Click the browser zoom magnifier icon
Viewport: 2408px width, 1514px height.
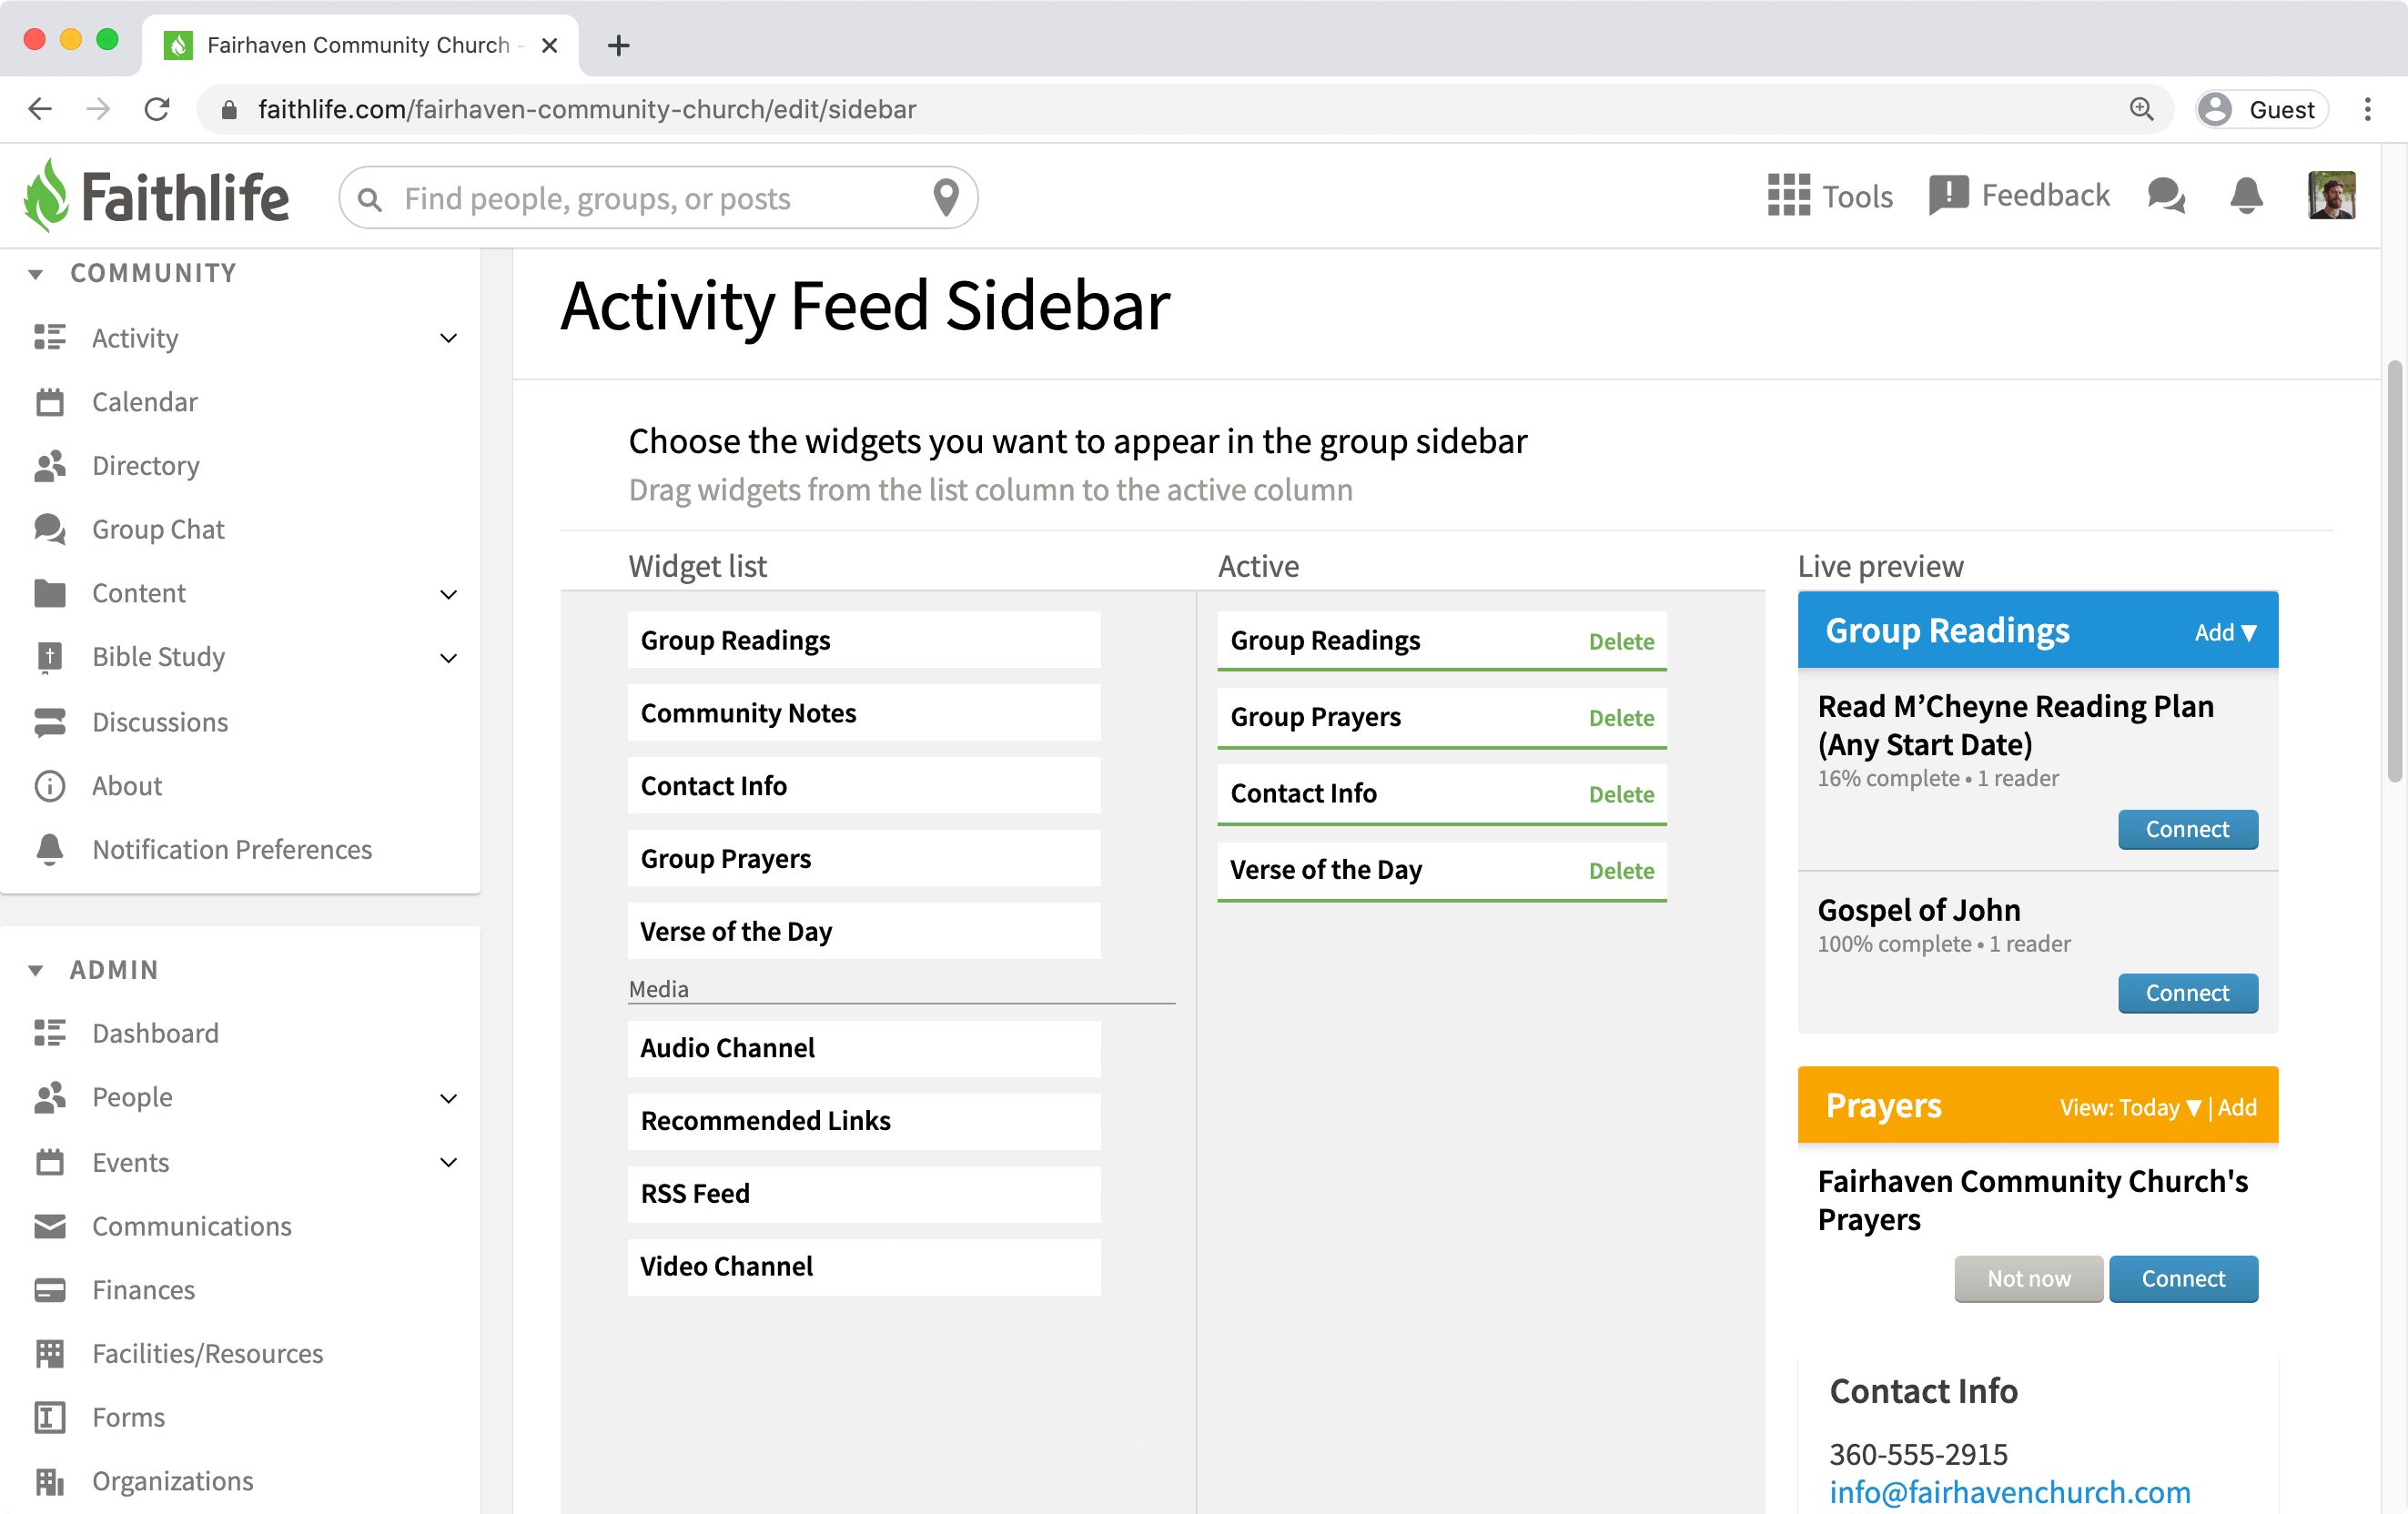2141,109
